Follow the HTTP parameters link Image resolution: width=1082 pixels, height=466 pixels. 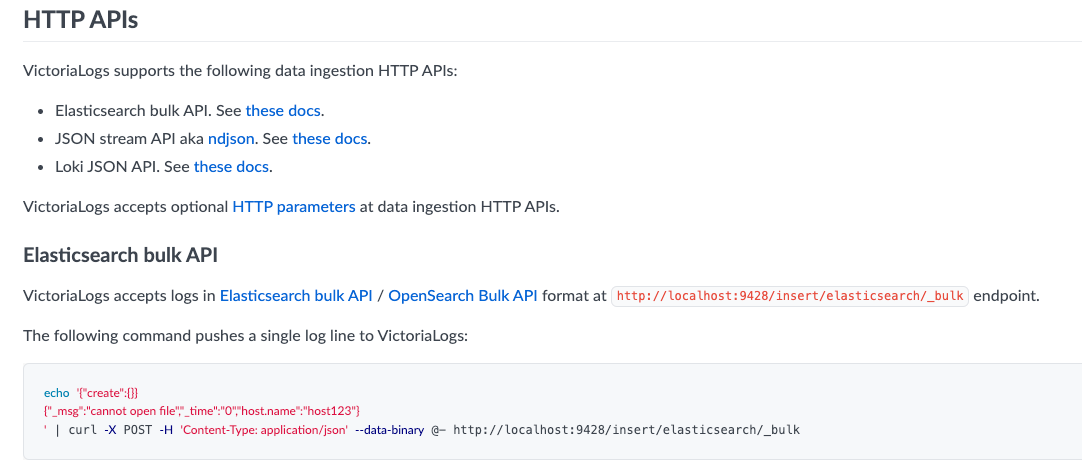click(294, 206)
